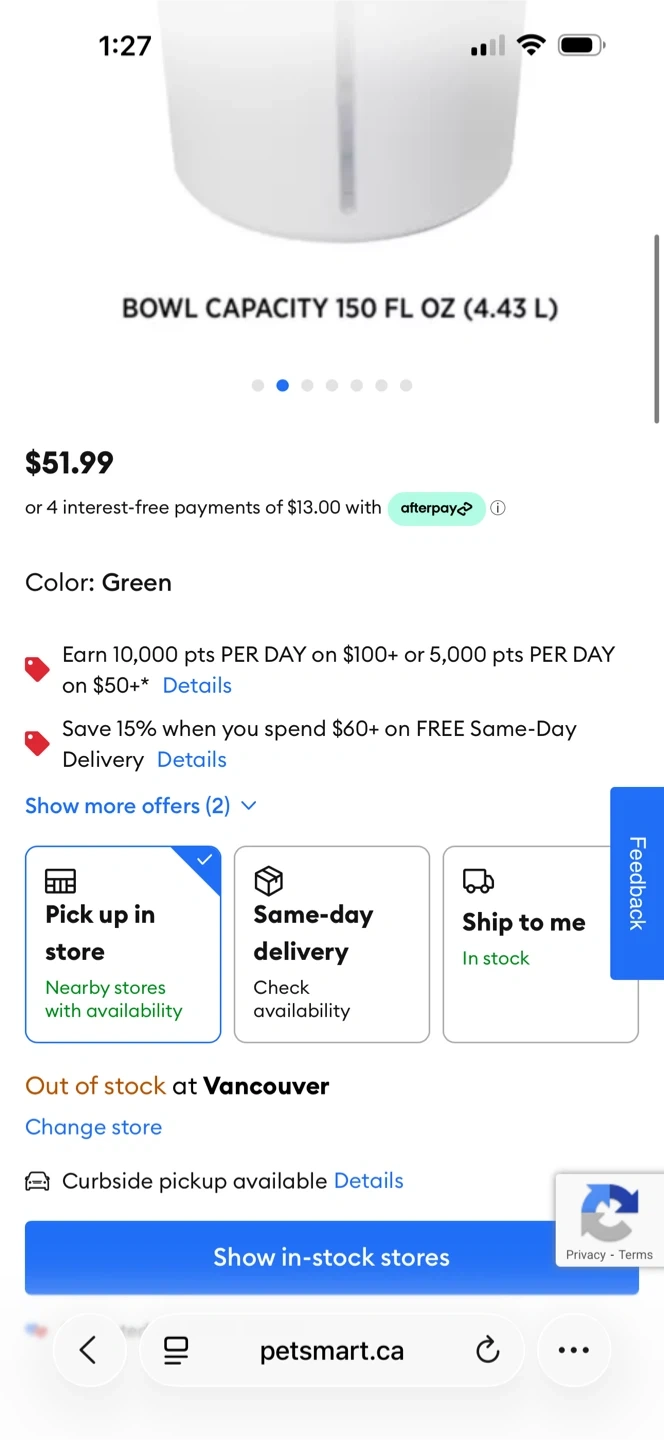Image resolution: width=664 pixels, height=1440 pixels.
Task: Open the browser more options menu
Action: click(x=573, y=1350)
